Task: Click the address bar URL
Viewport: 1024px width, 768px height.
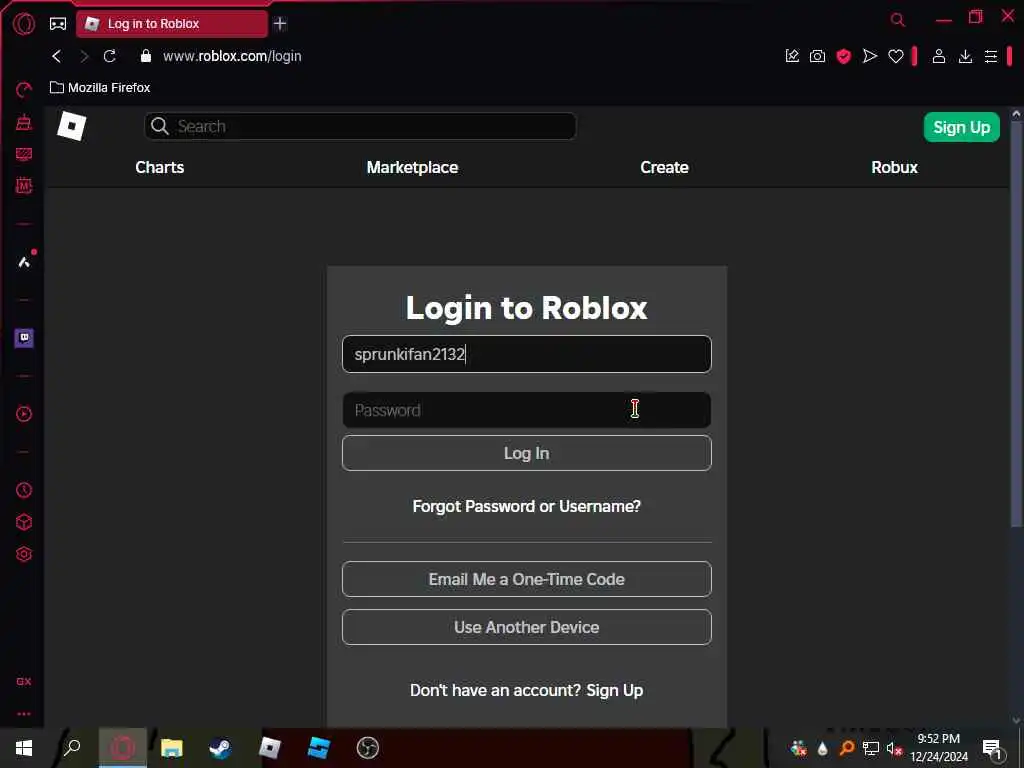Action: point(232,56)
